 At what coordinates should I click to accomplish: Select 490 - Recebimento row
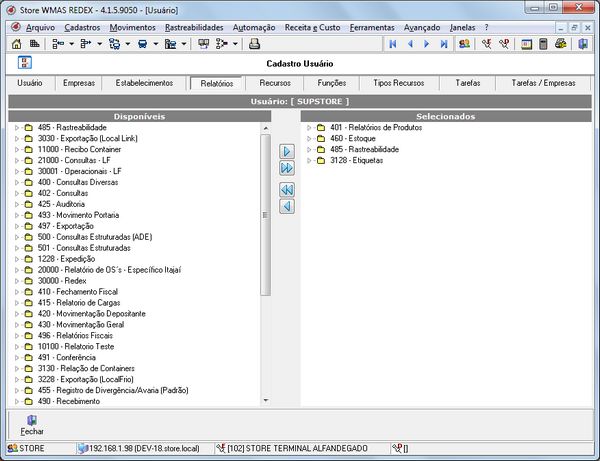[x=69, y=401]
